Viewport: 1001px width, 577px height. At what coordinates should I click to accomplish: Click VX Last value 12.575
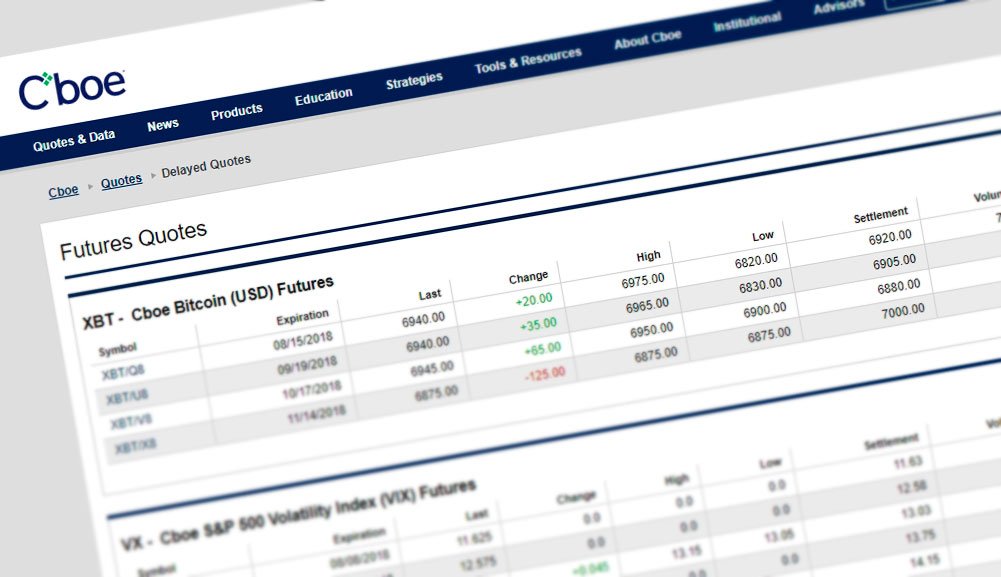click(478, 564)
